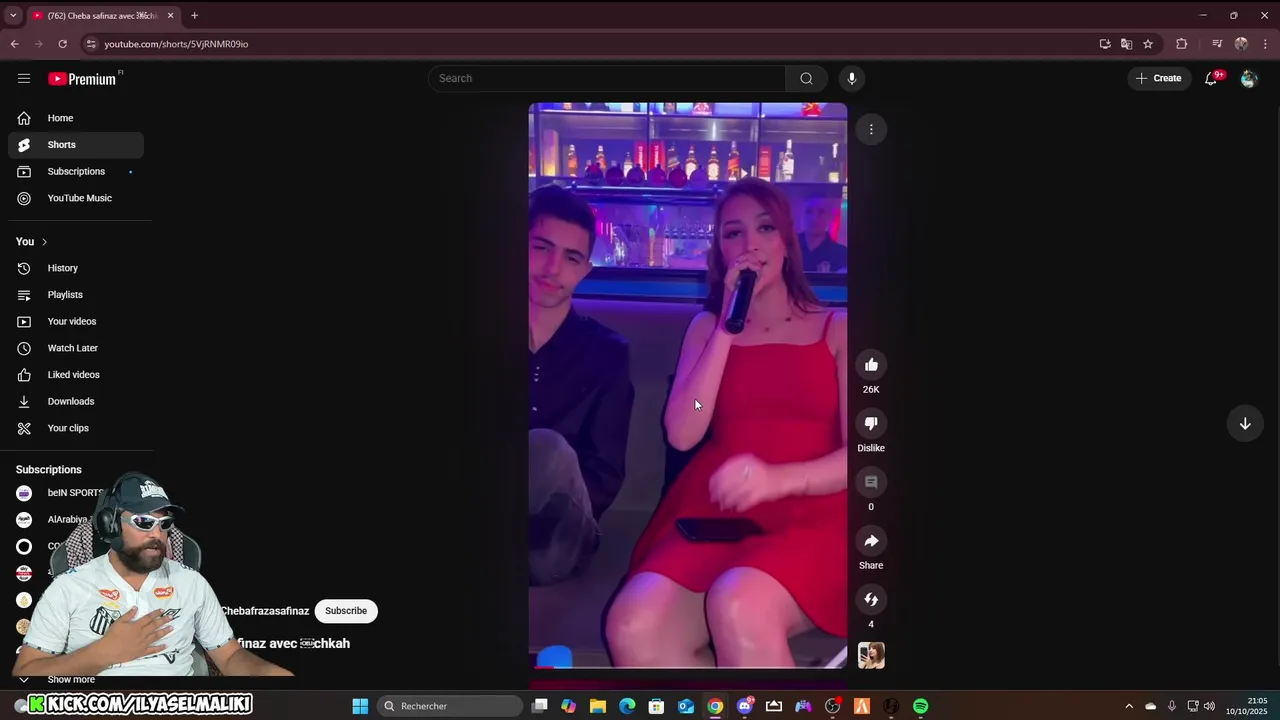
Task: Show hidden tray icons chevron
Action: pos(1129,706)
